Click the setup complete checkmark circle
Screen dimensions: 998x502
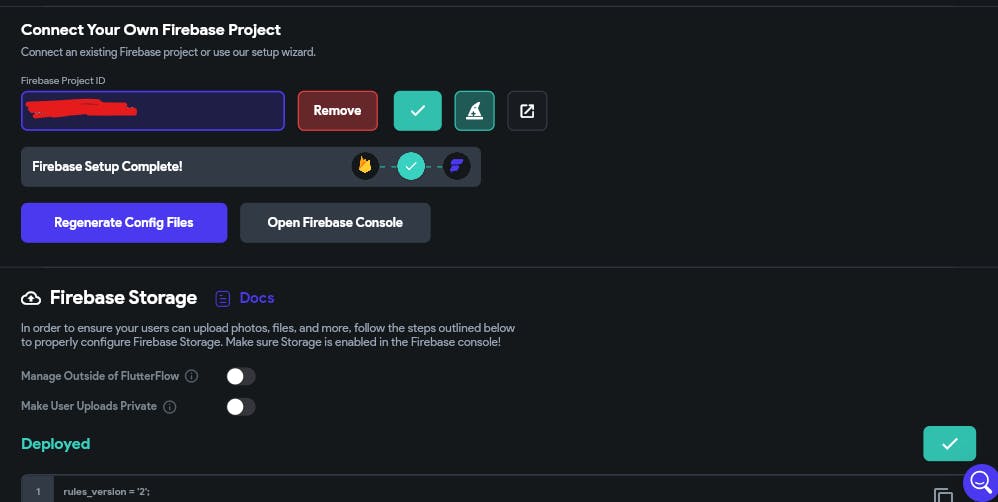tap(411, 166)
